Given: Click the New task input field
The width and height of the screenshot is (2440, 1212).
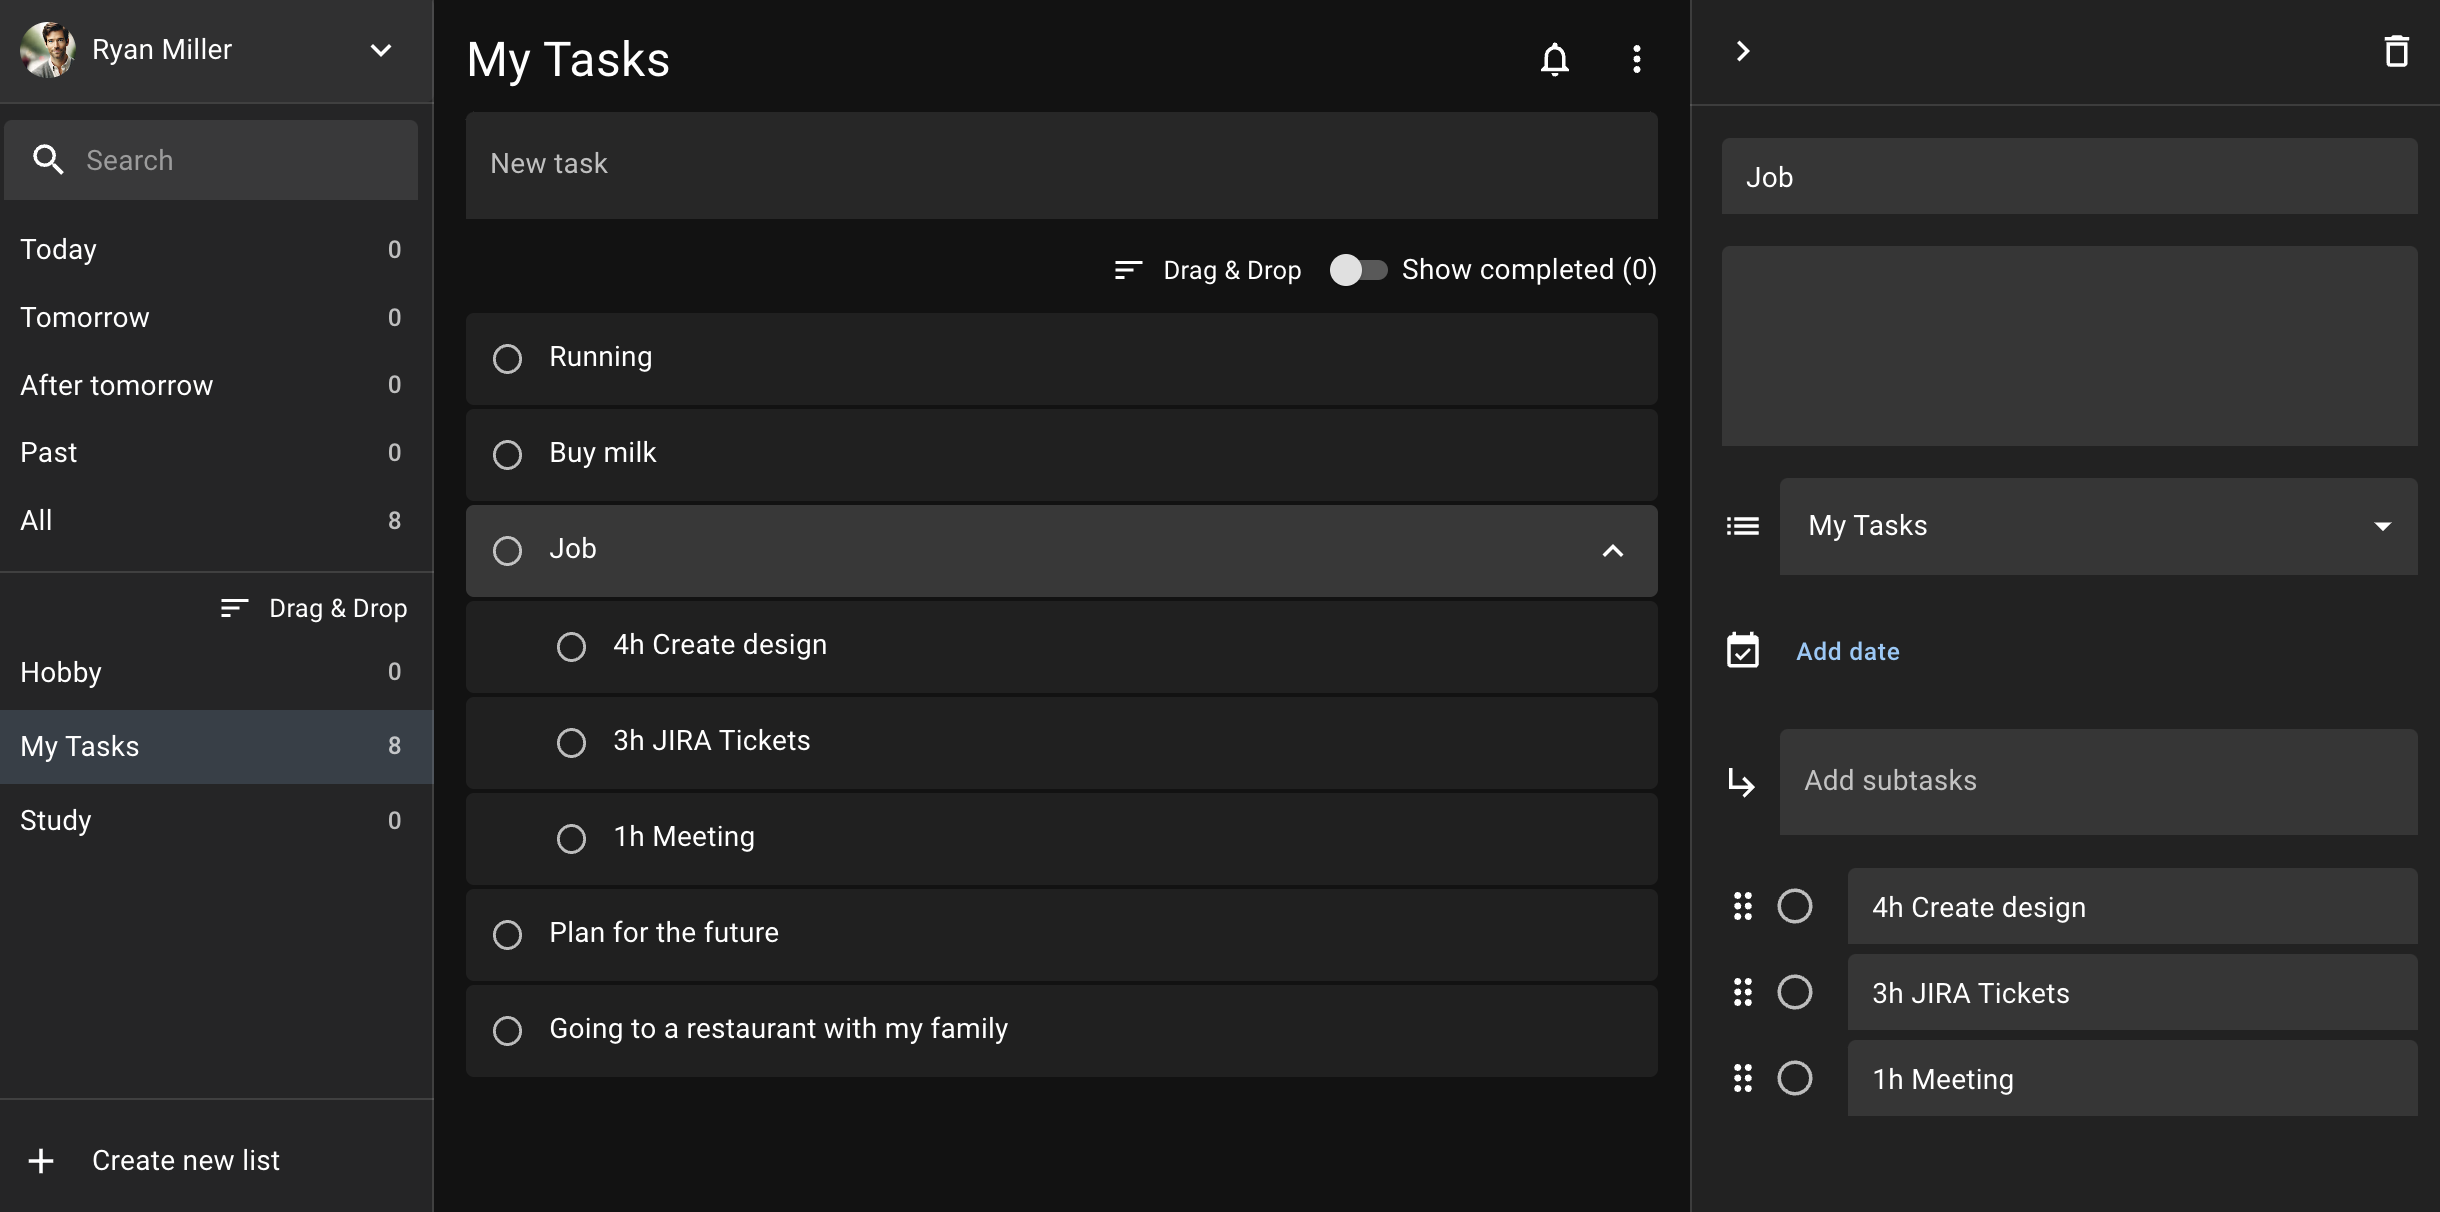Looking at the screenshot, I should coord(1063,163).
